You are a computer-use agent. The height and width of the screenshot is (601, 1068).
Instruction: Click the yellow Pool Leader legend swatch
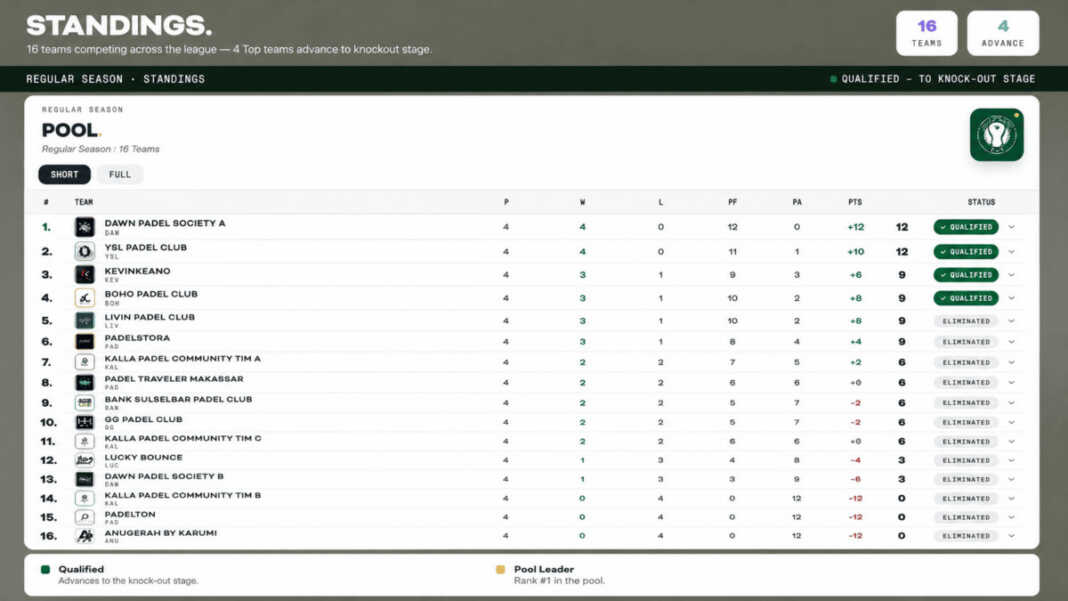click(501, 570)
